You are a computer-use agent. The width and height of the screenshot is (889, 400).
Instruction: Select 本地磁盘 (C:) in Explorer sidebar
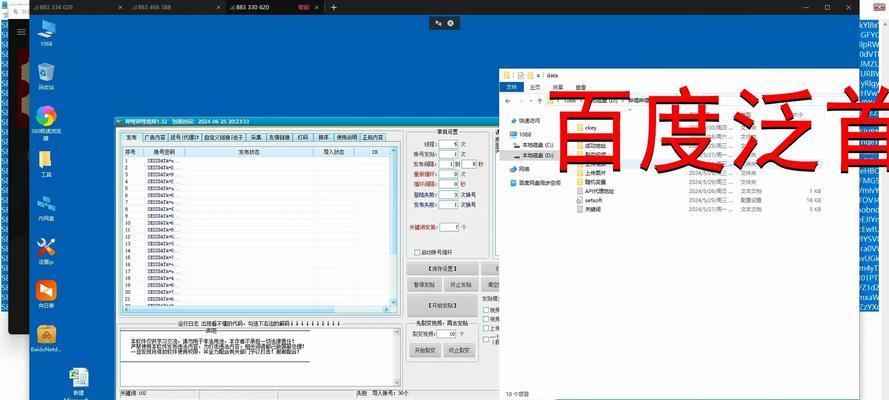532,145
